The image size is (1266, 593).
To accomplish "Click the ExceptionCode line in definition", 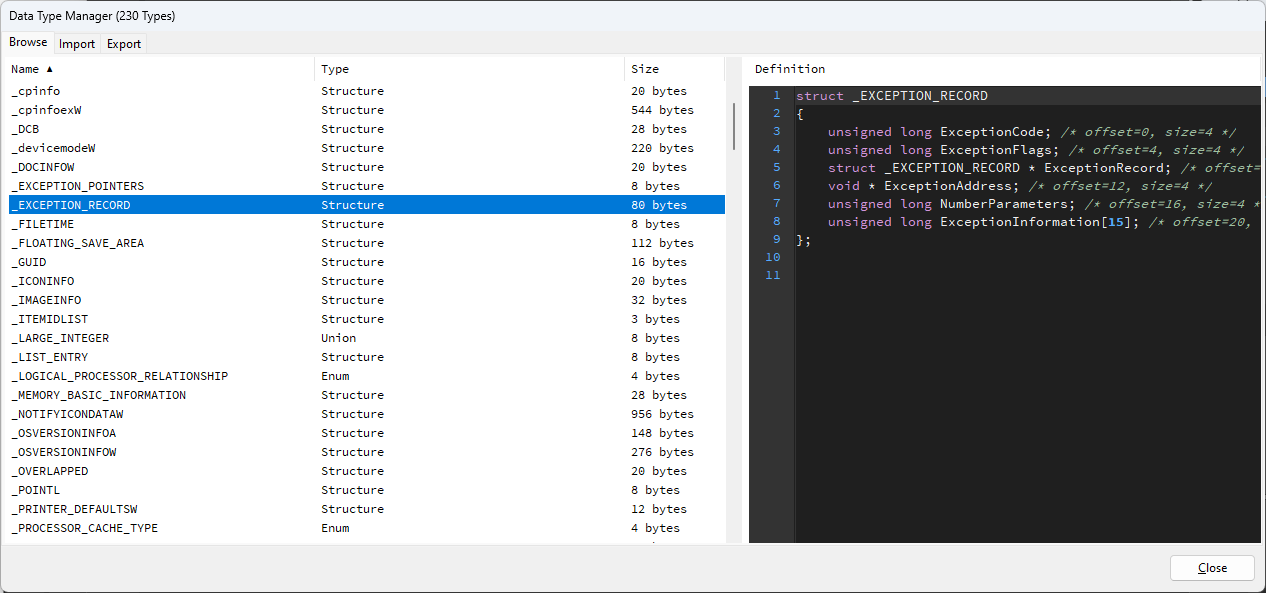I will point(1032,132).
